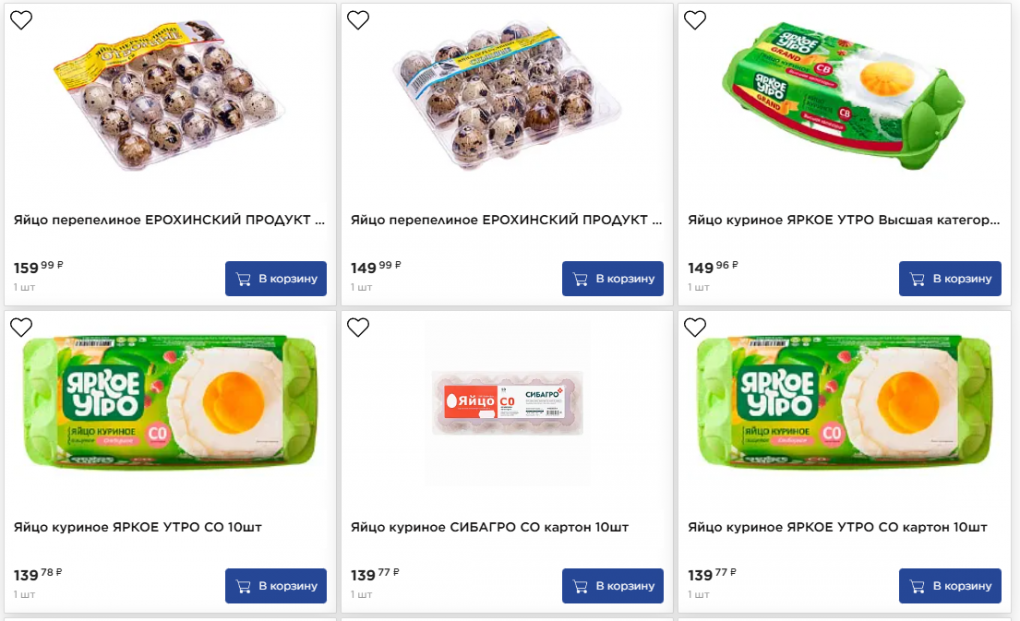The height and width of the screenshot is (621, 1020).
Task: Add the 159.99 ₽ quail eggs to cart
Action: coord(276,279)
